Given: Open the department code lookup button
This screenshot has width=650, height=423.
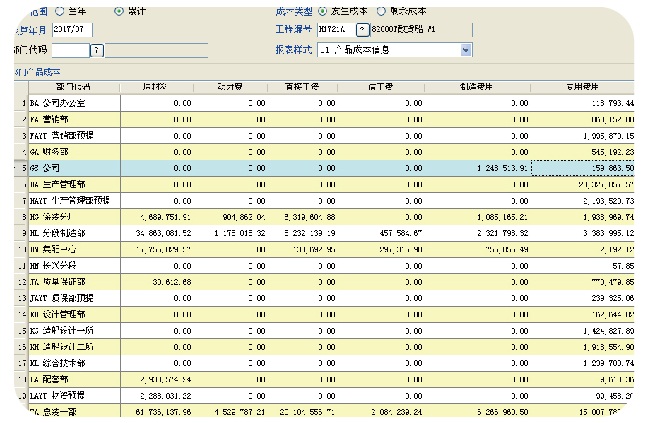Looking at the screenshot, I should (x=97, y=51).
